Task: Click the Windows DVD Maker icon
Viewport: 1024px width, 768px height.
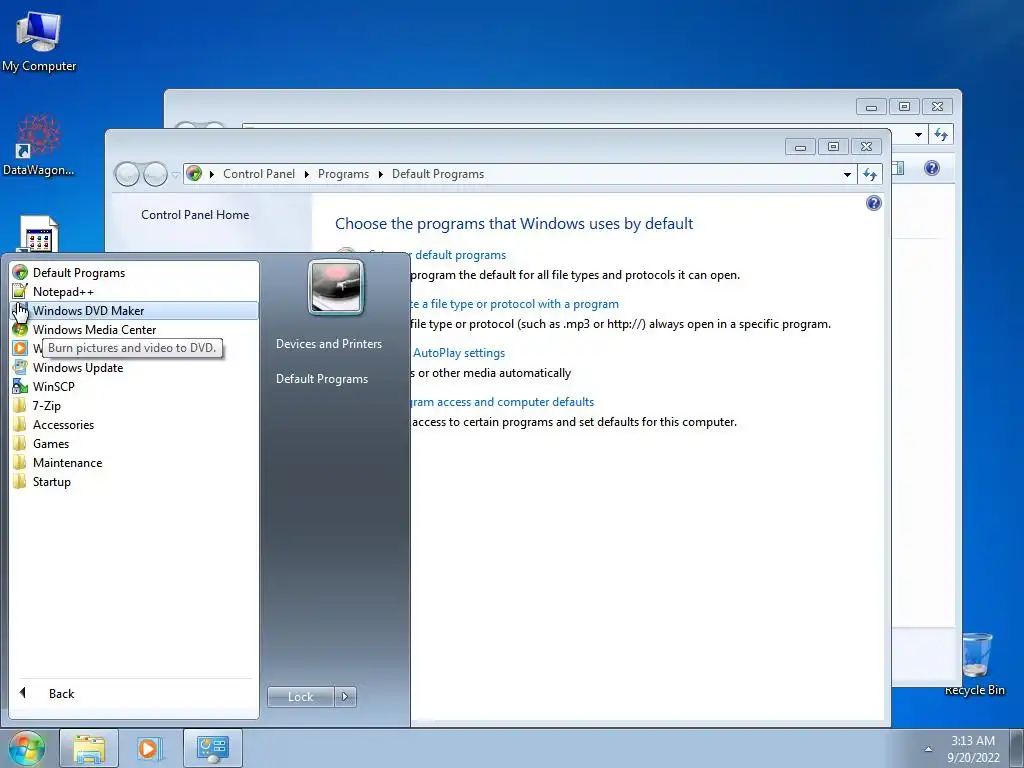Action: [20, 311]
